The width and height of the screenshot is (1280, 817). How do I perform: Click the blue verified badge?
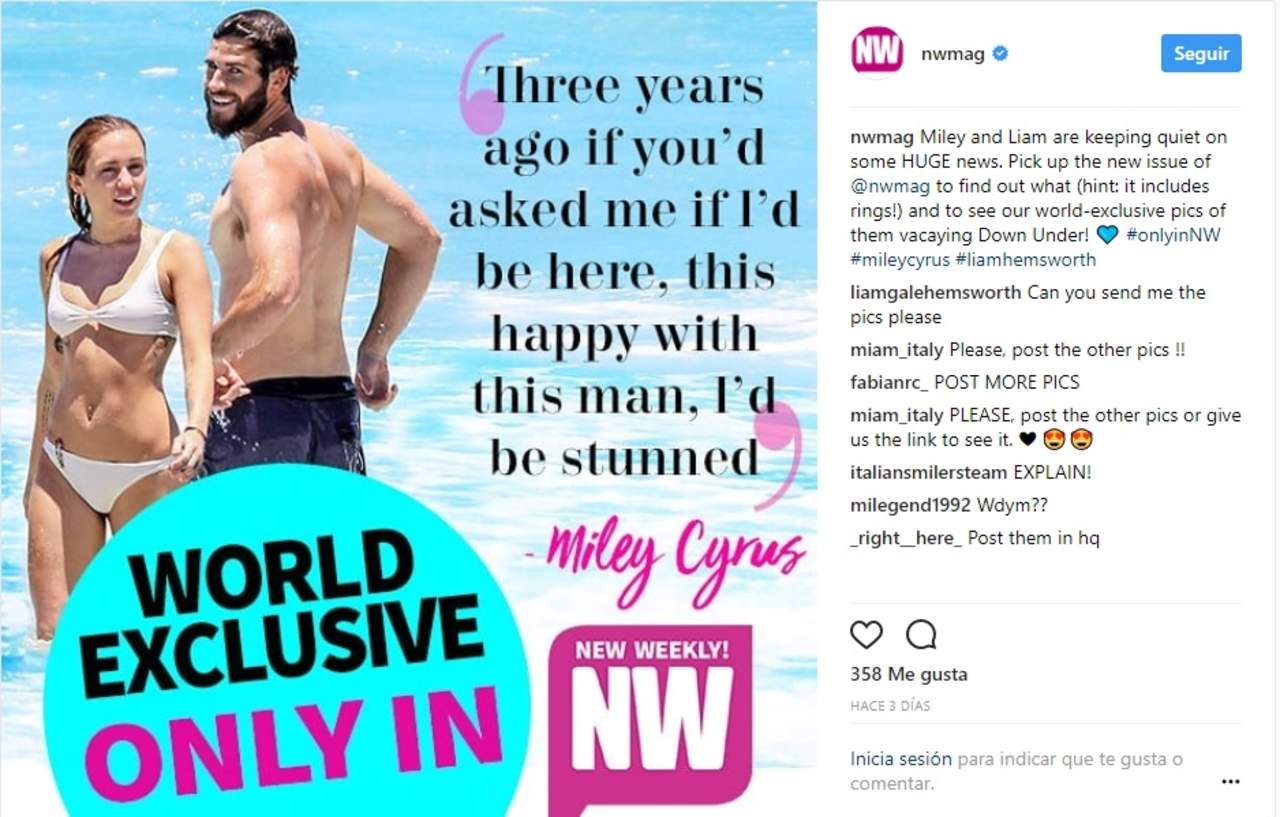999,54
